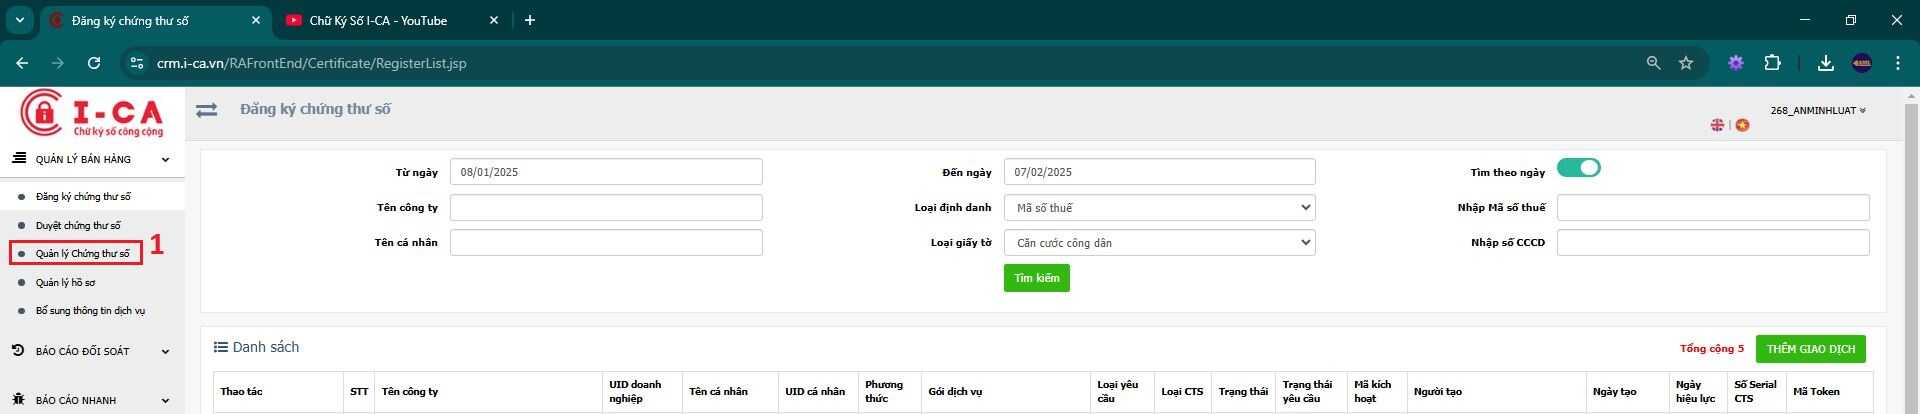Image resolution: width=1920 pixels, height=414 pixels.
Task: Close the Chữ Ký Số I-CA YouTube tab
Action: (494, 20)
